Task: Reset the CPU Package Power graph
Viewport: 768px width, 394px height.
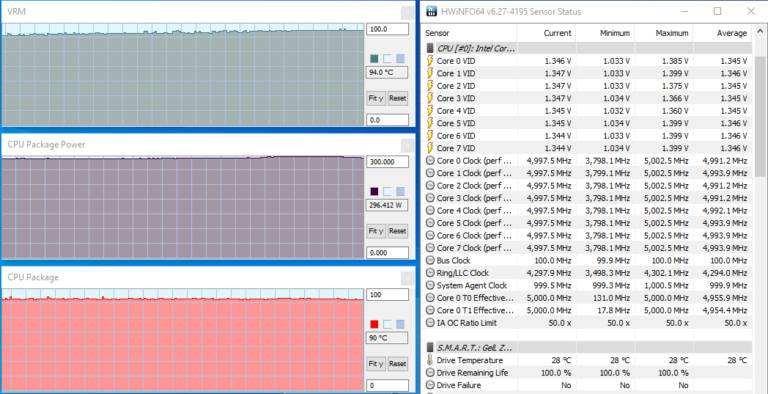Action: (x=398, y=231)
